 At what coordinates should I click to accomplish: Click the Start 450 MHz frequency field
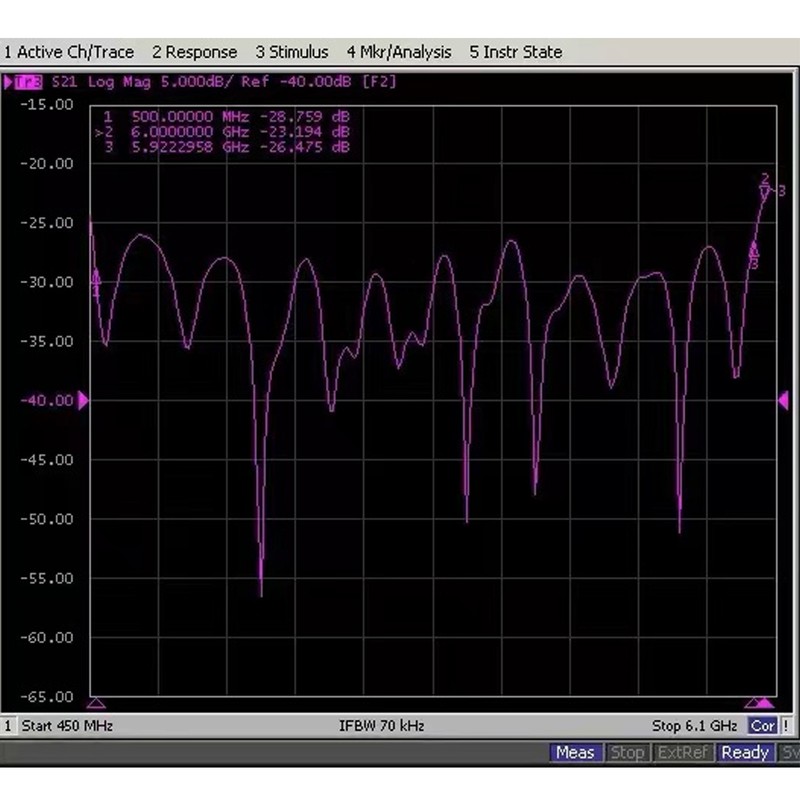coord(70,726)
